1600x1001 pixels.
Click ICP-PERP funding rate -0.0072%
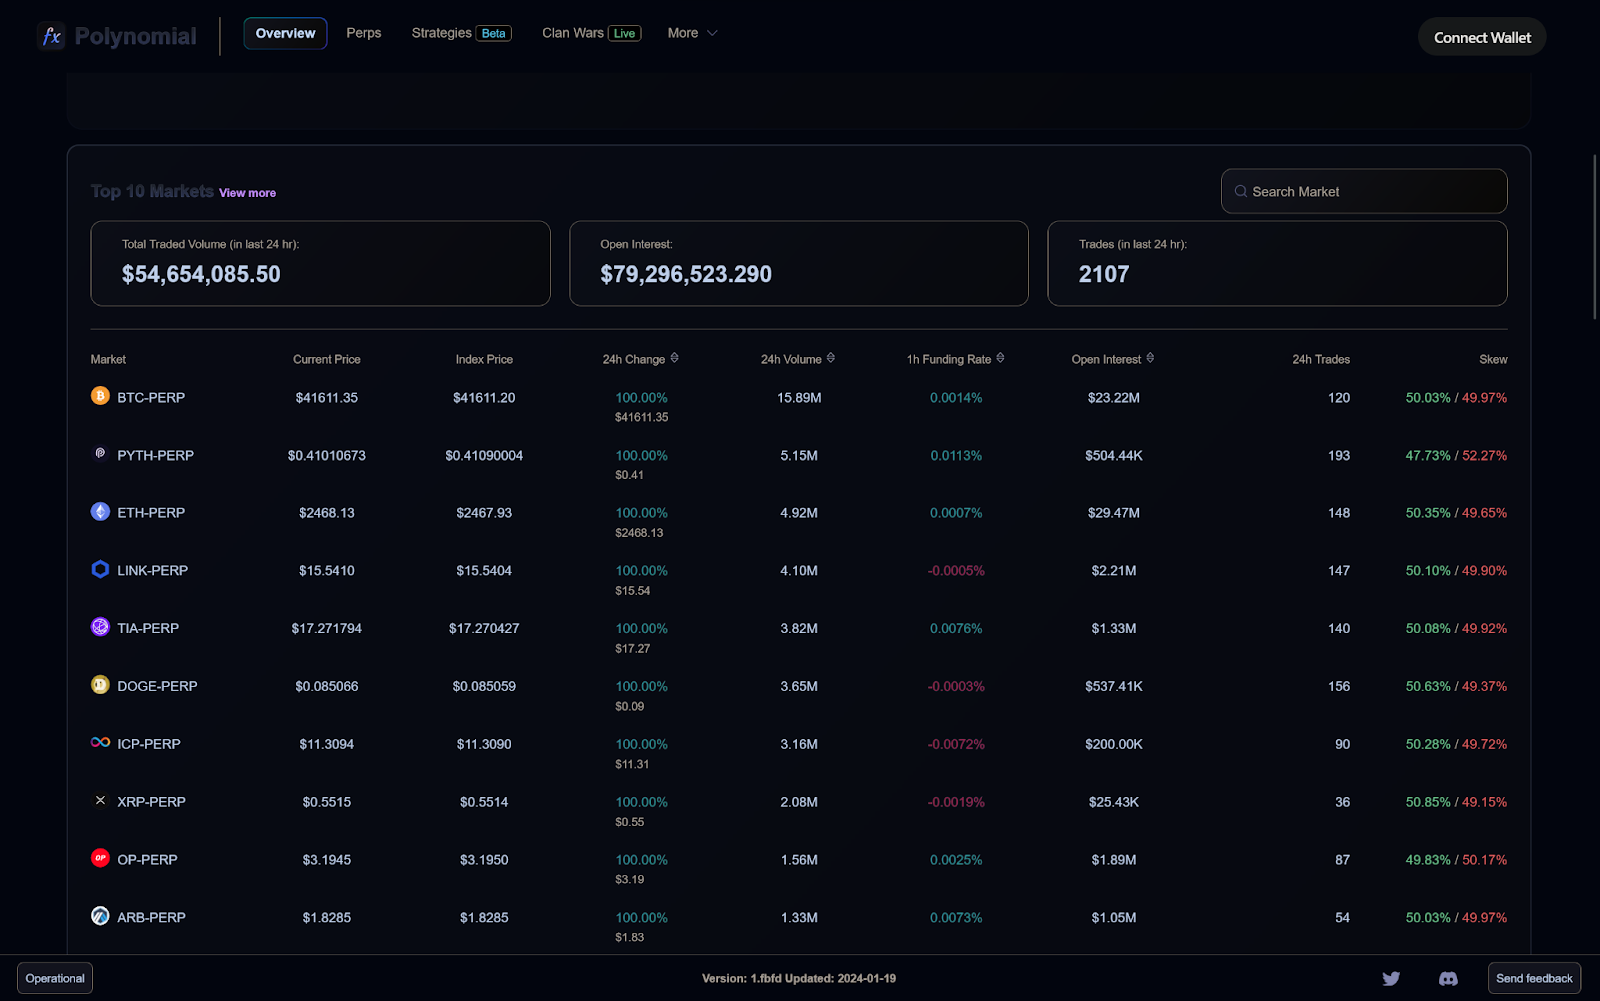(956, 745)
